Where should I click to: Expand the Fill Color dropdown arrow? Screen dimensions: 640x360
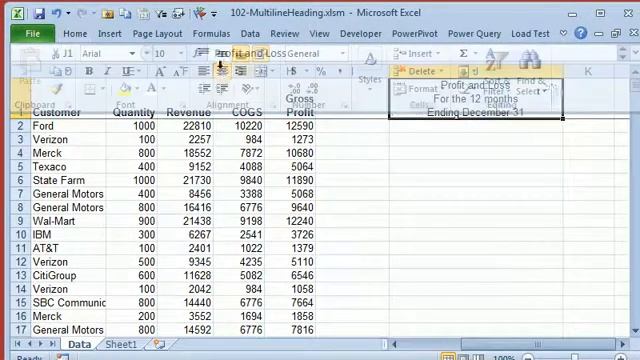pyautogui.click(x=137, y=88)
